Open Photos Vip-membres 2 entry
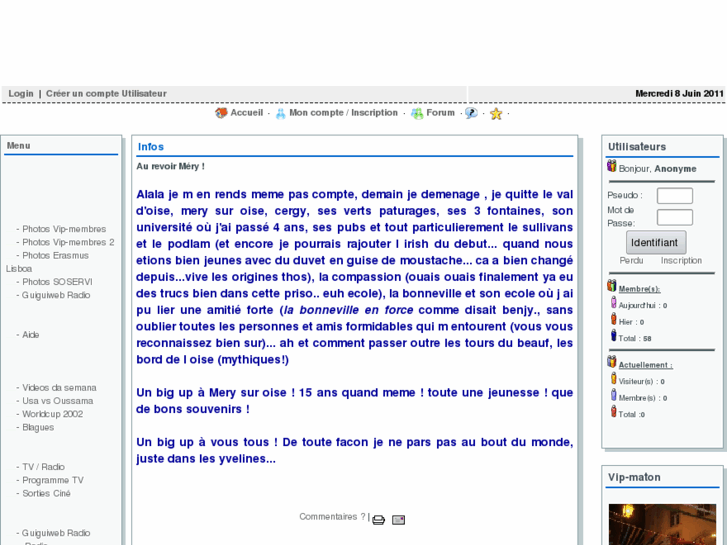The image size is (727, 545). 68,242
